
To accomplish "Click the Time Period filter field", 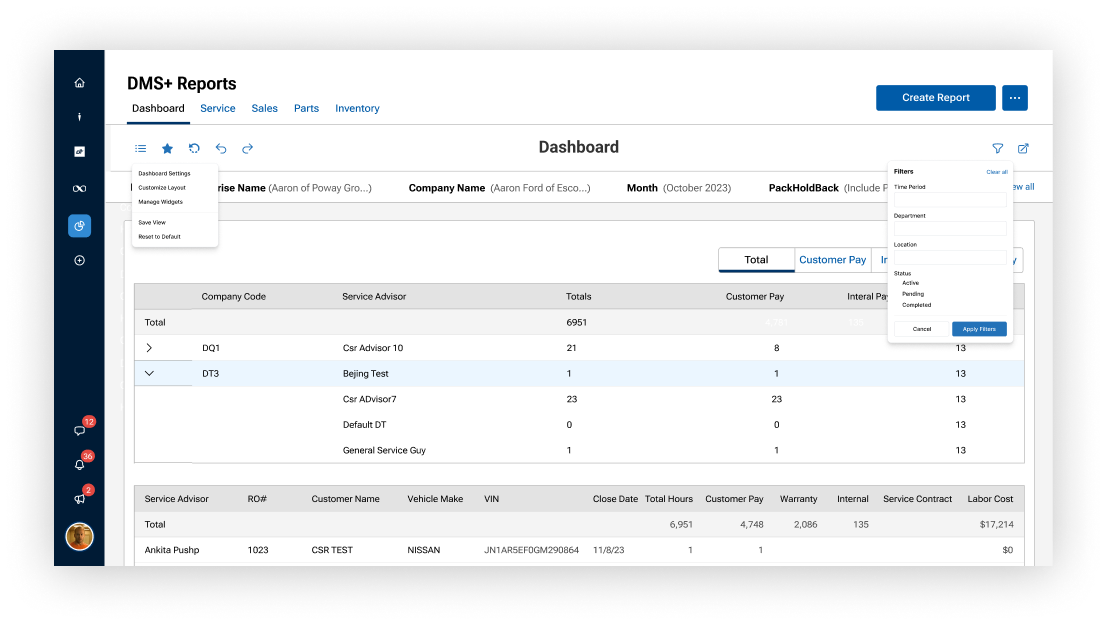I will tap(950, 200).
